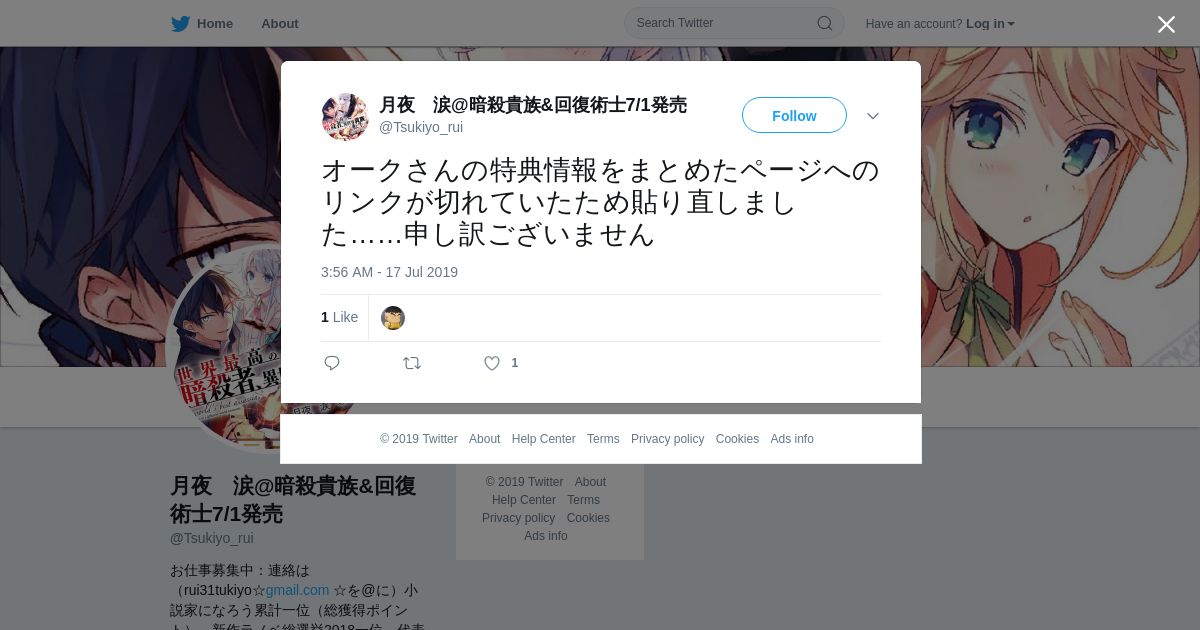This screenshot has width=1200, height=630.
Task: Click the search magnifier icon
Action: coord(825,23)
